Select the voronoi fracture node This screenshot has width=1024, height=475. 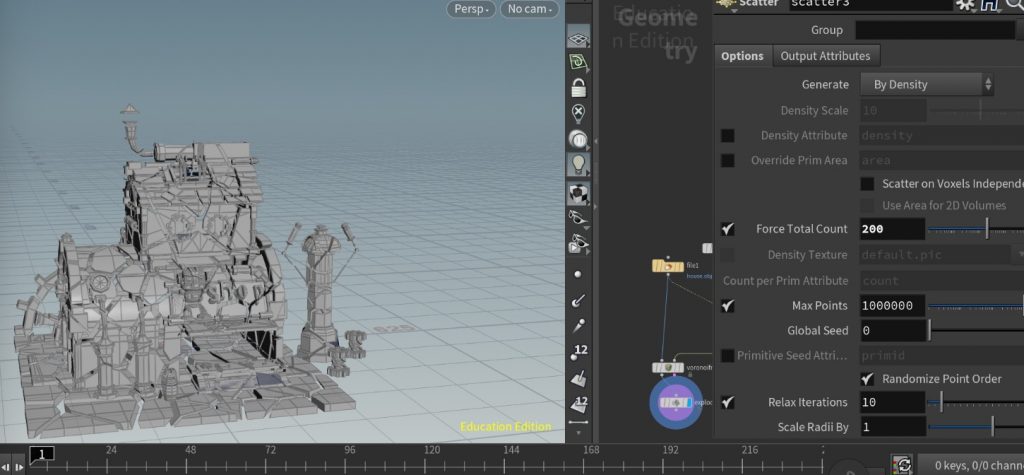pos(667,368)
